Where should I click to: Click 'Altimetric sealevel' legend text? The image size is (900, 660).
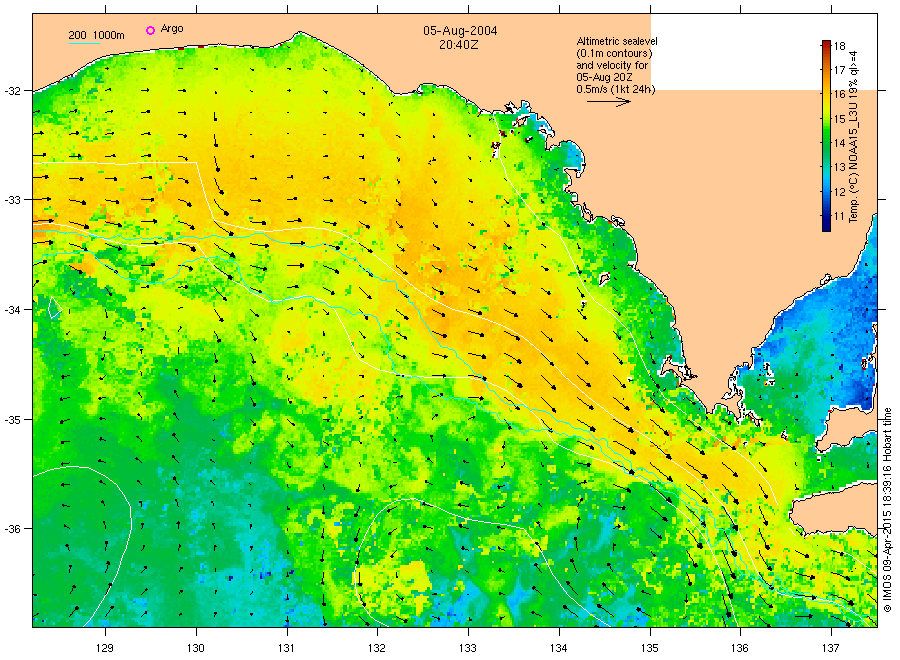617,41
